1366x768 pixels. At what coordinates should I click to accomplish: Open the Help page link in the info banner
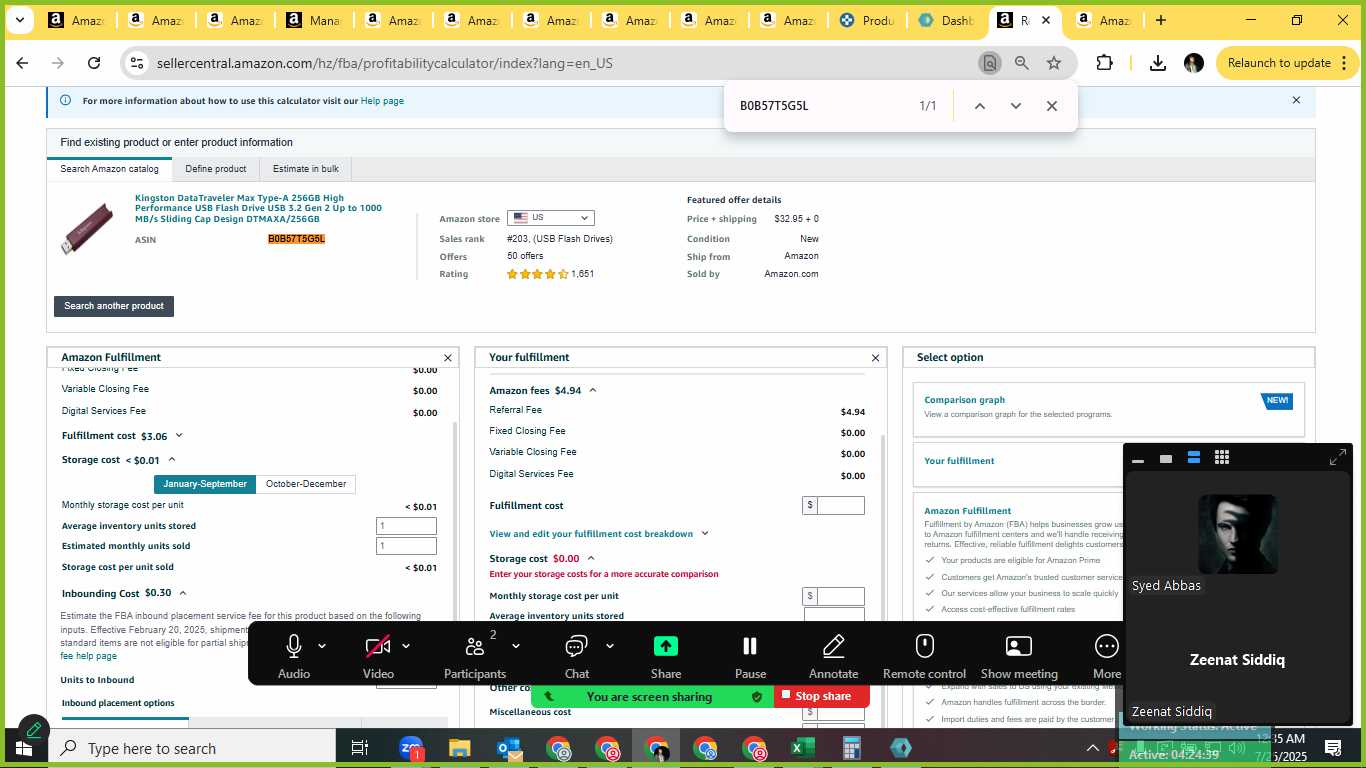pyautogui.click(x=382, y=101)
